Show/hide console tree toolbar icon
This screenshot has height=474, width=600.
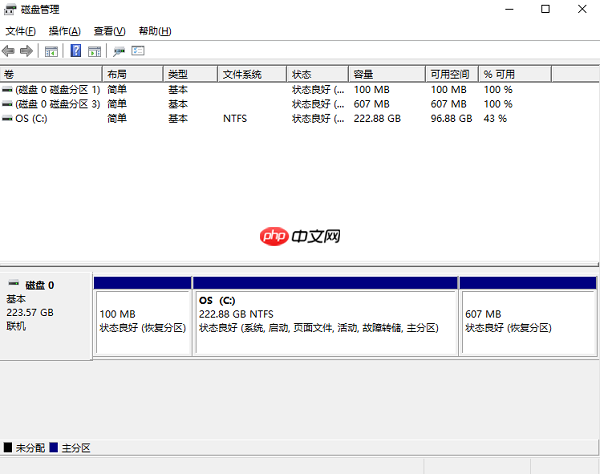[x=51, y=51]
